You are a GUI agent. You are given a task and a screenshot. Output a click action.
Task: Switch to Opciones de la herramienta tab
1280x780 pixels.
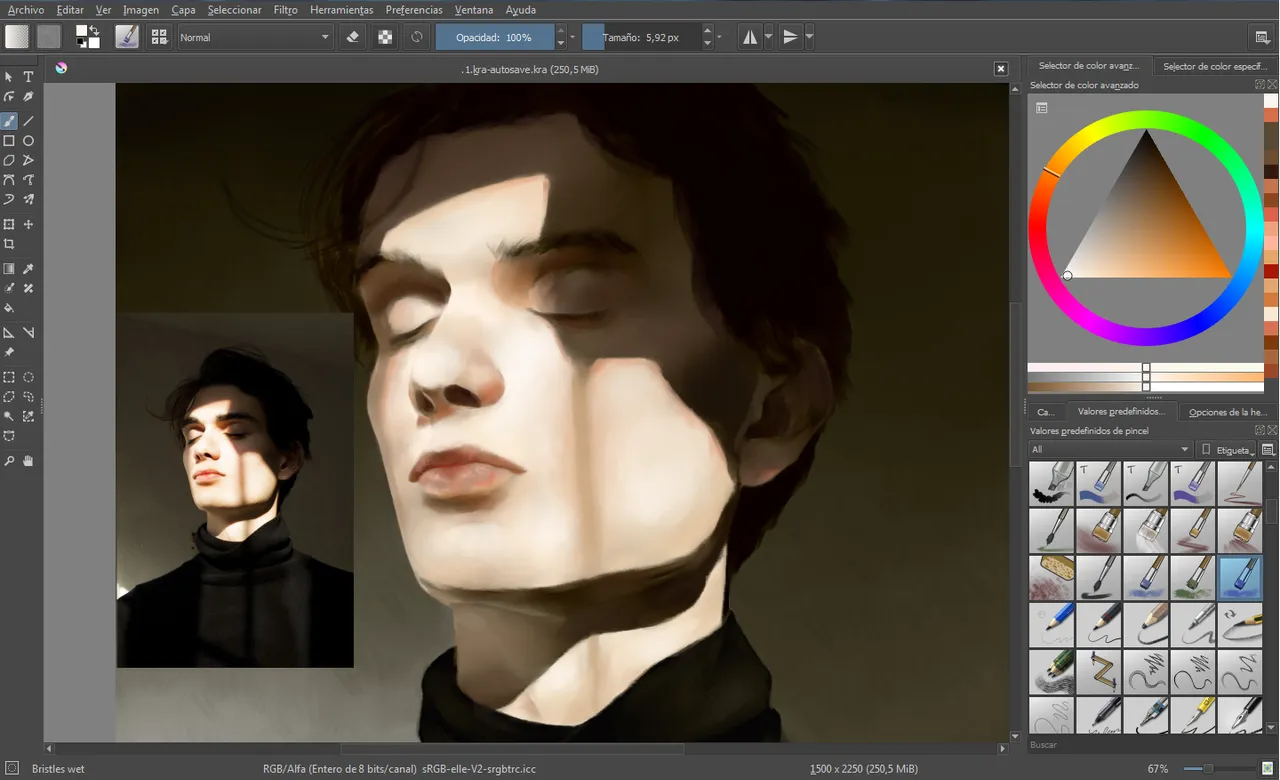pos(1227,412)
